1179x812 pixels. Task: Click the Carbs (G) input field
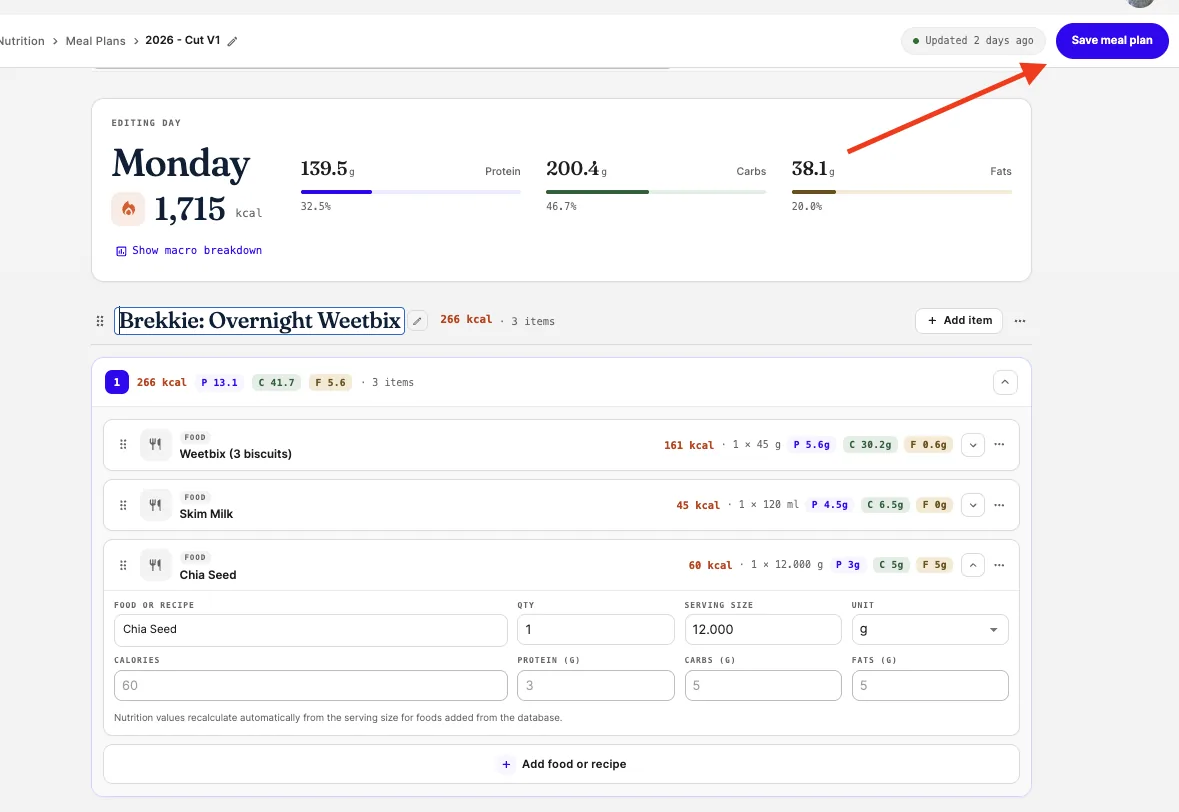[763, 686]
